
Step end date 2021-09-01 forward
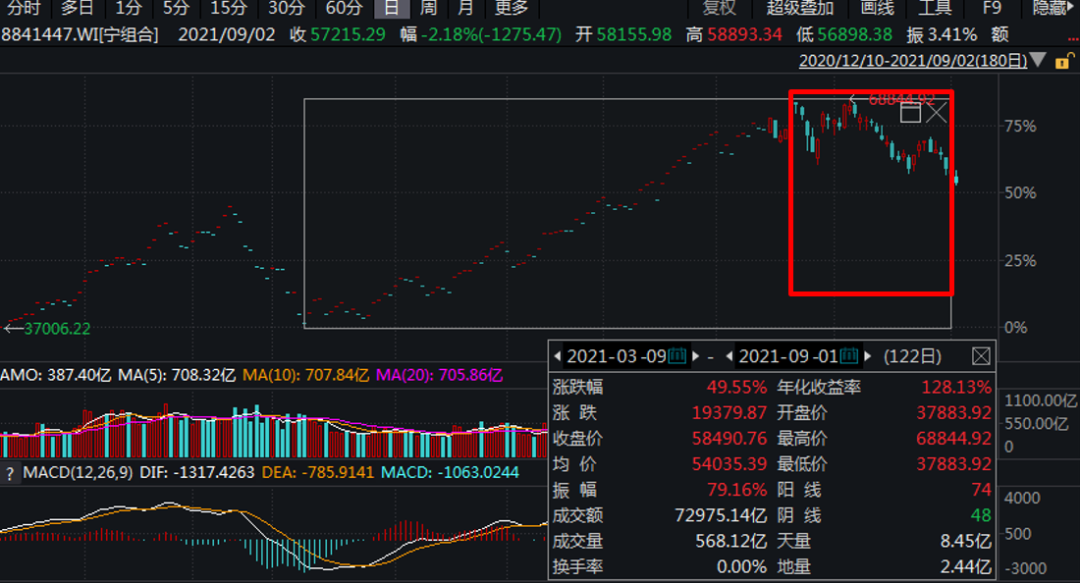(868, 356)
